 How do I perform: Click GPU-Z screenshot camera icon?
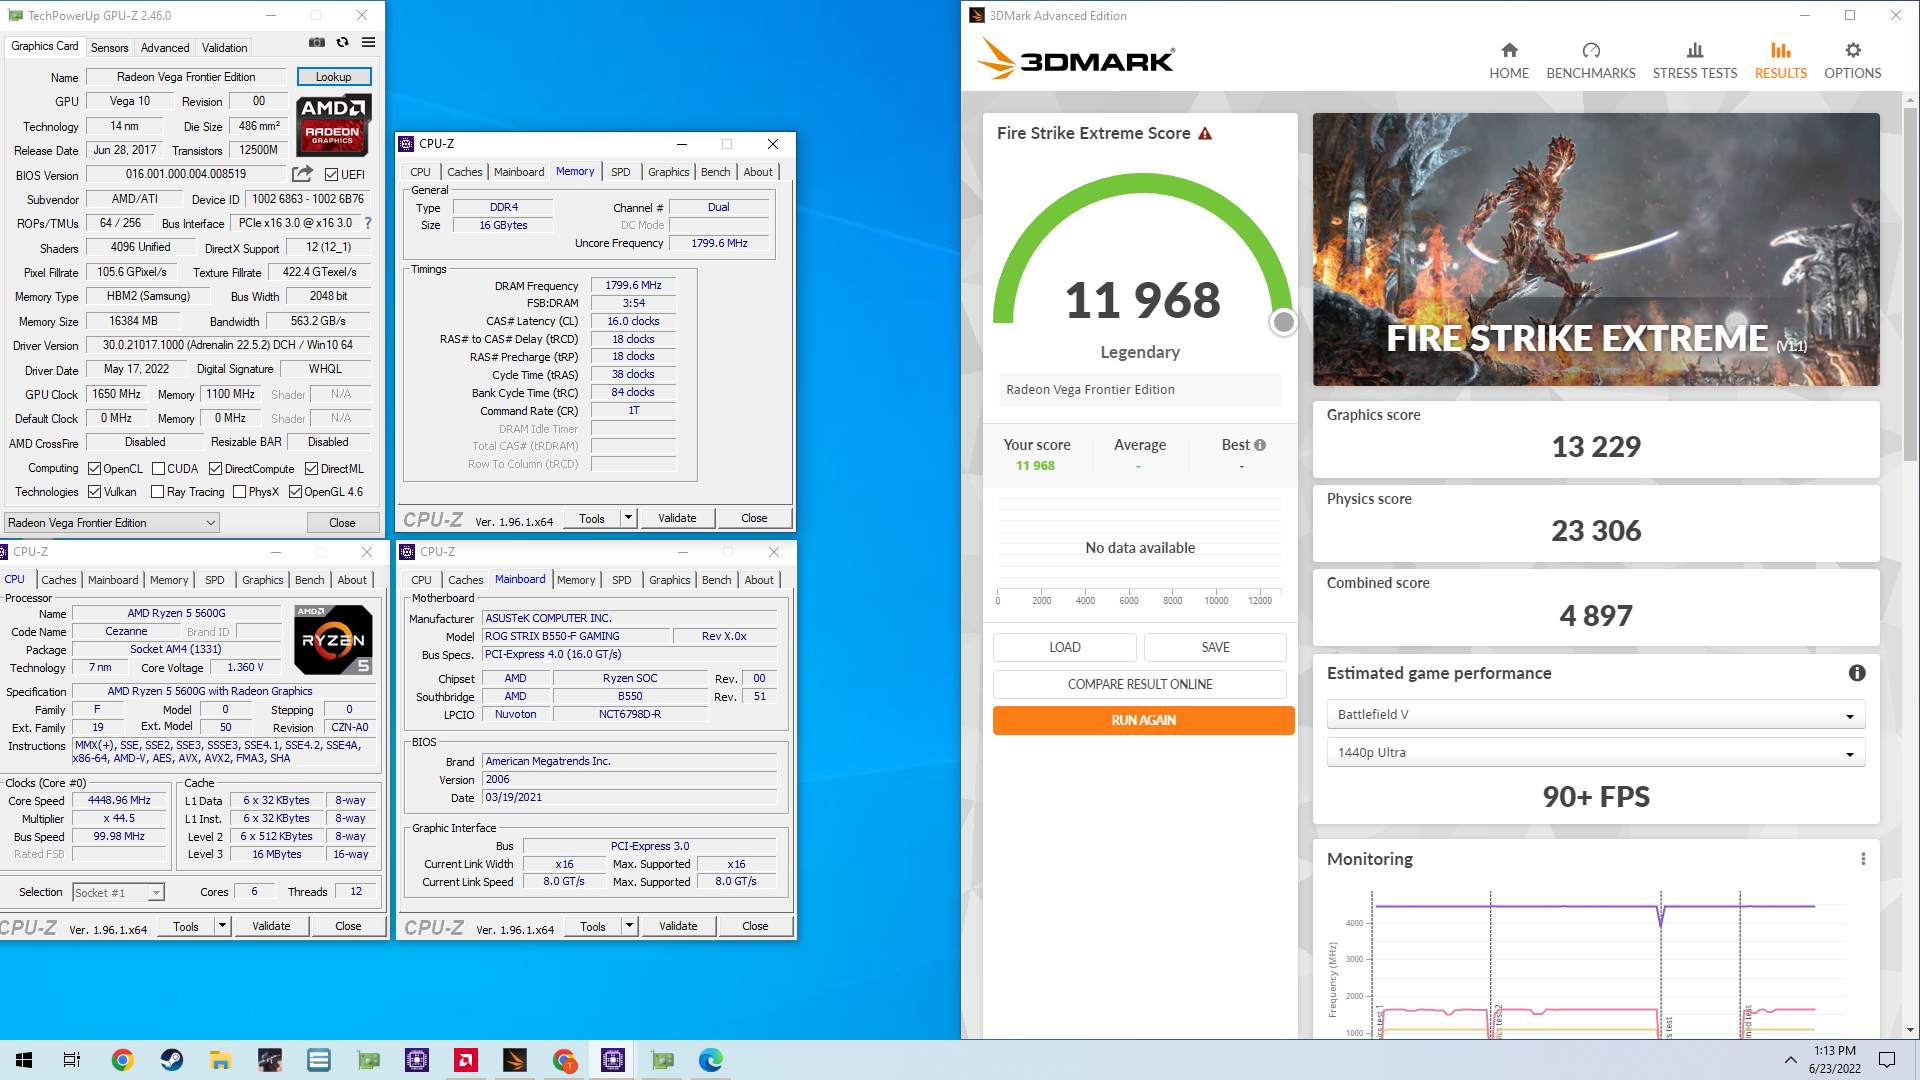tap(317, 42)
